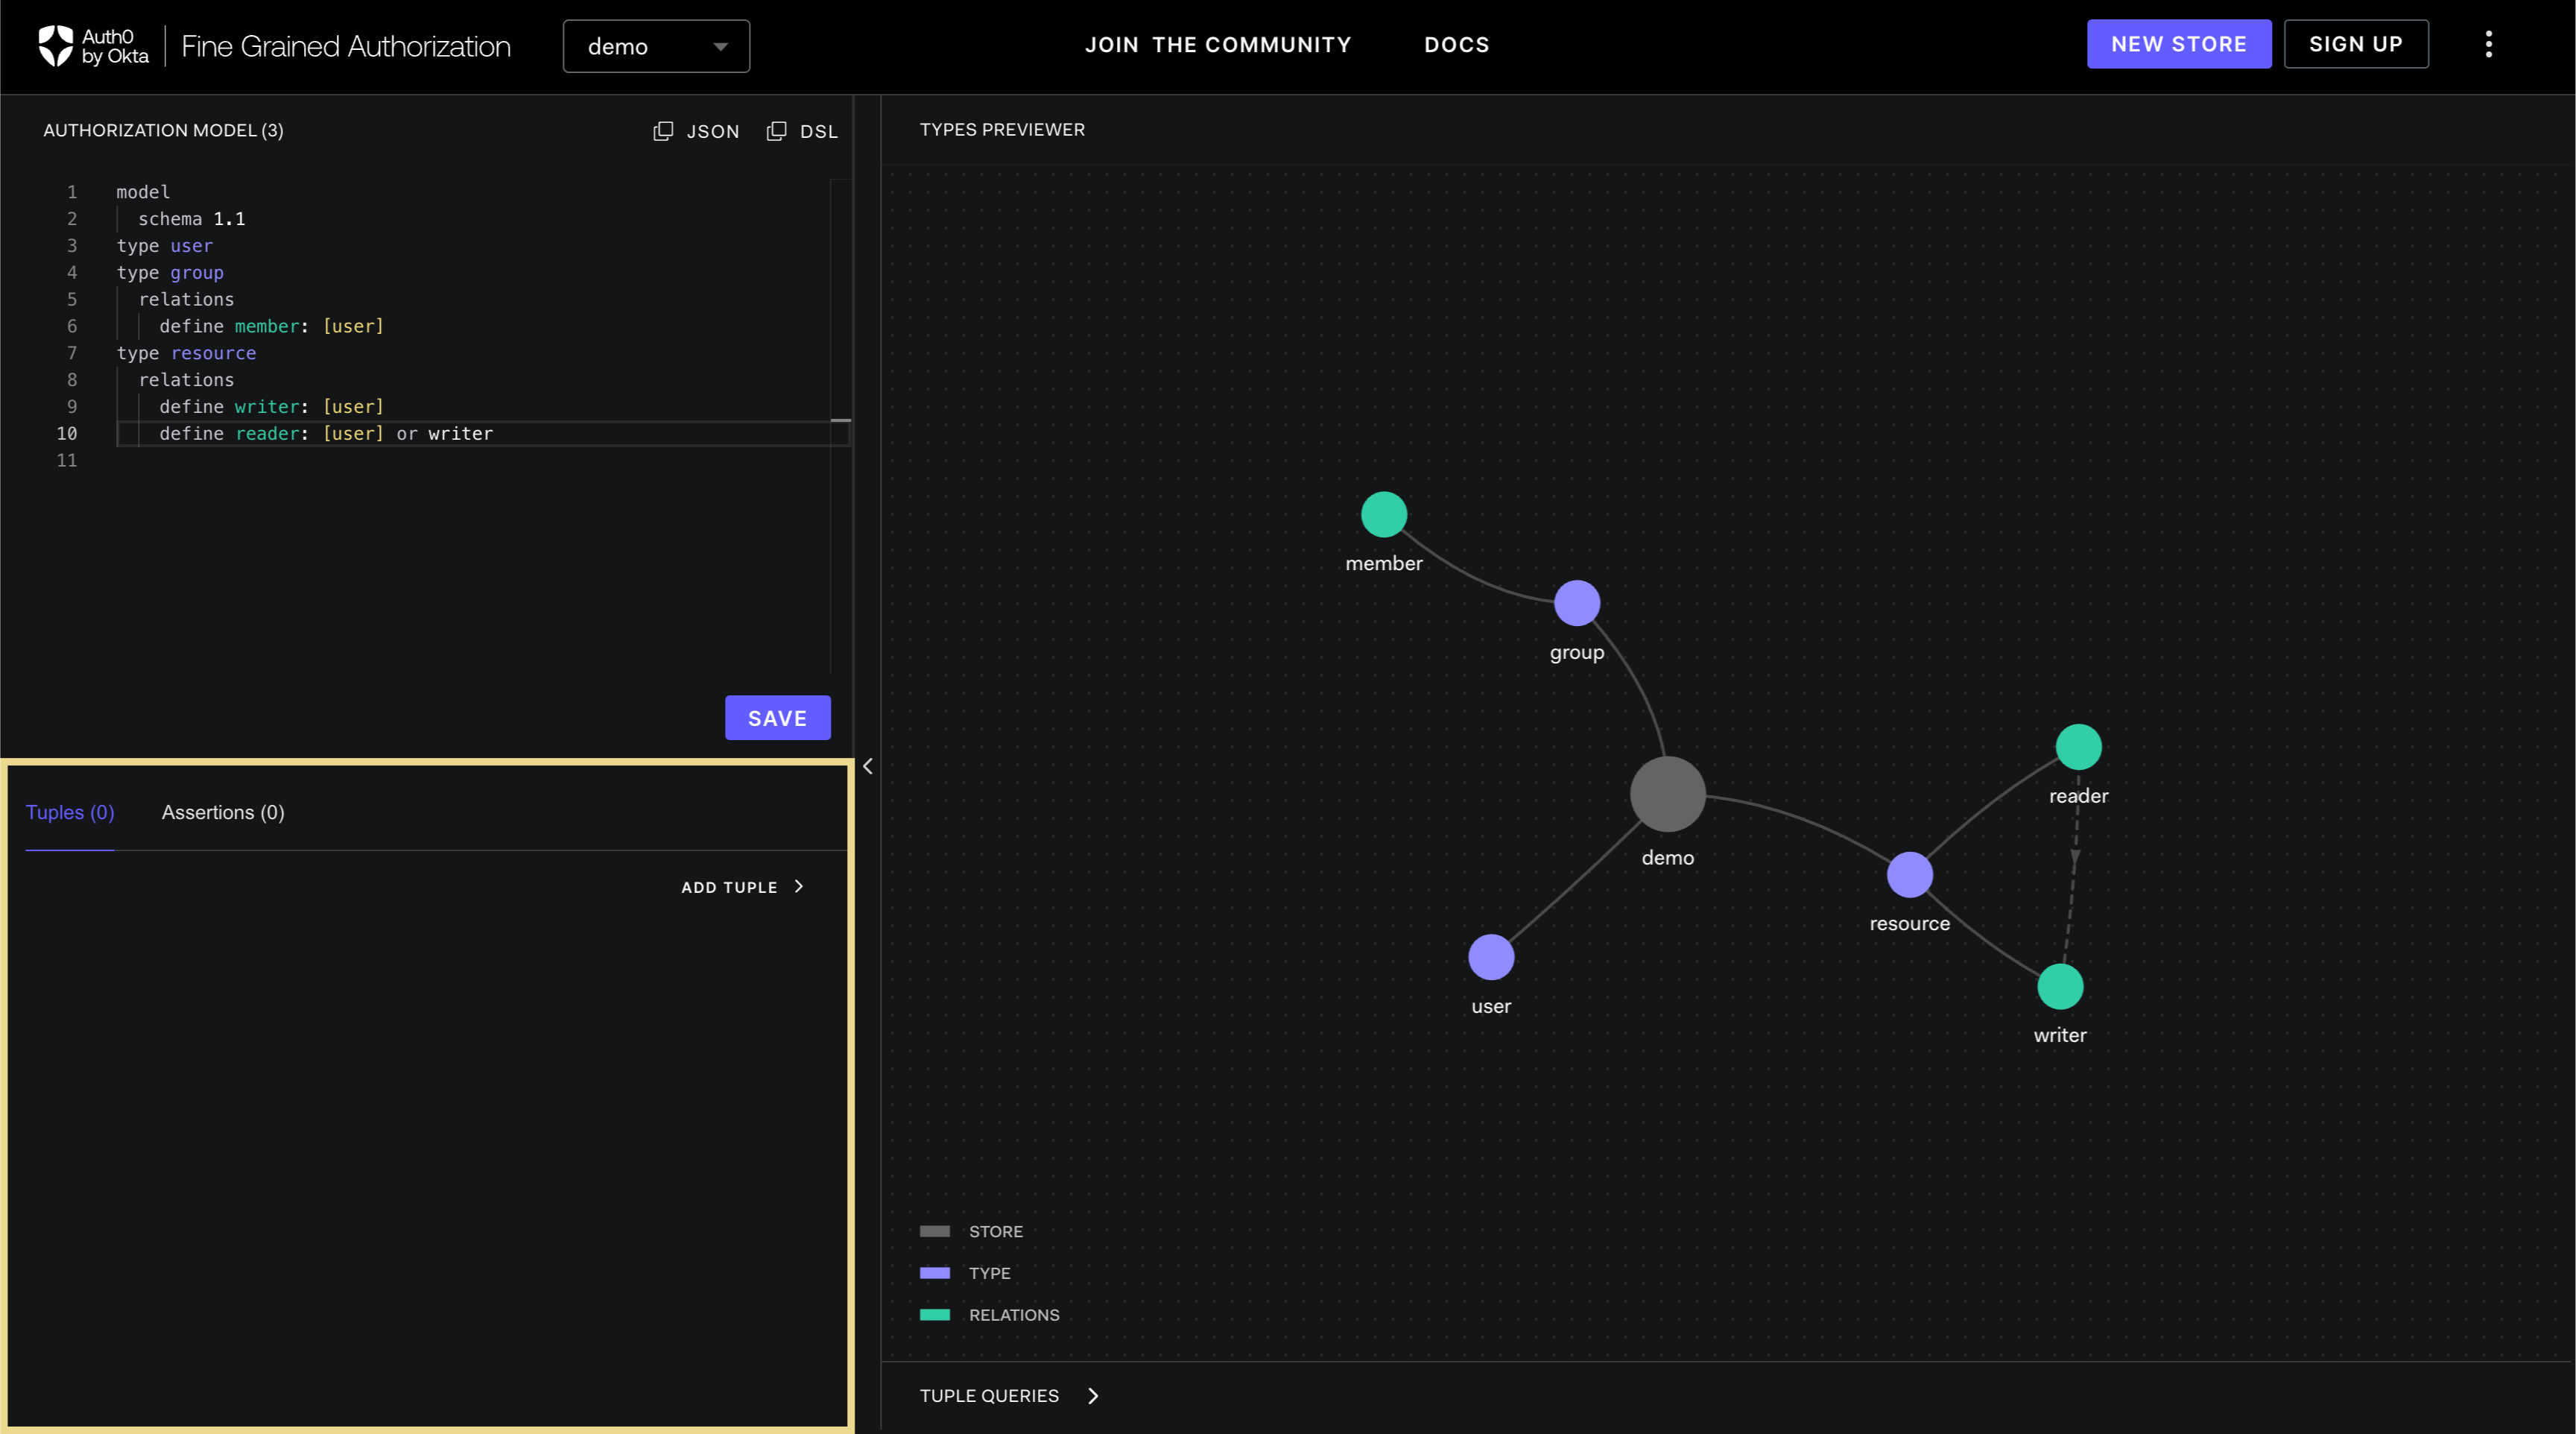Select the group type node

(1577, 603)
